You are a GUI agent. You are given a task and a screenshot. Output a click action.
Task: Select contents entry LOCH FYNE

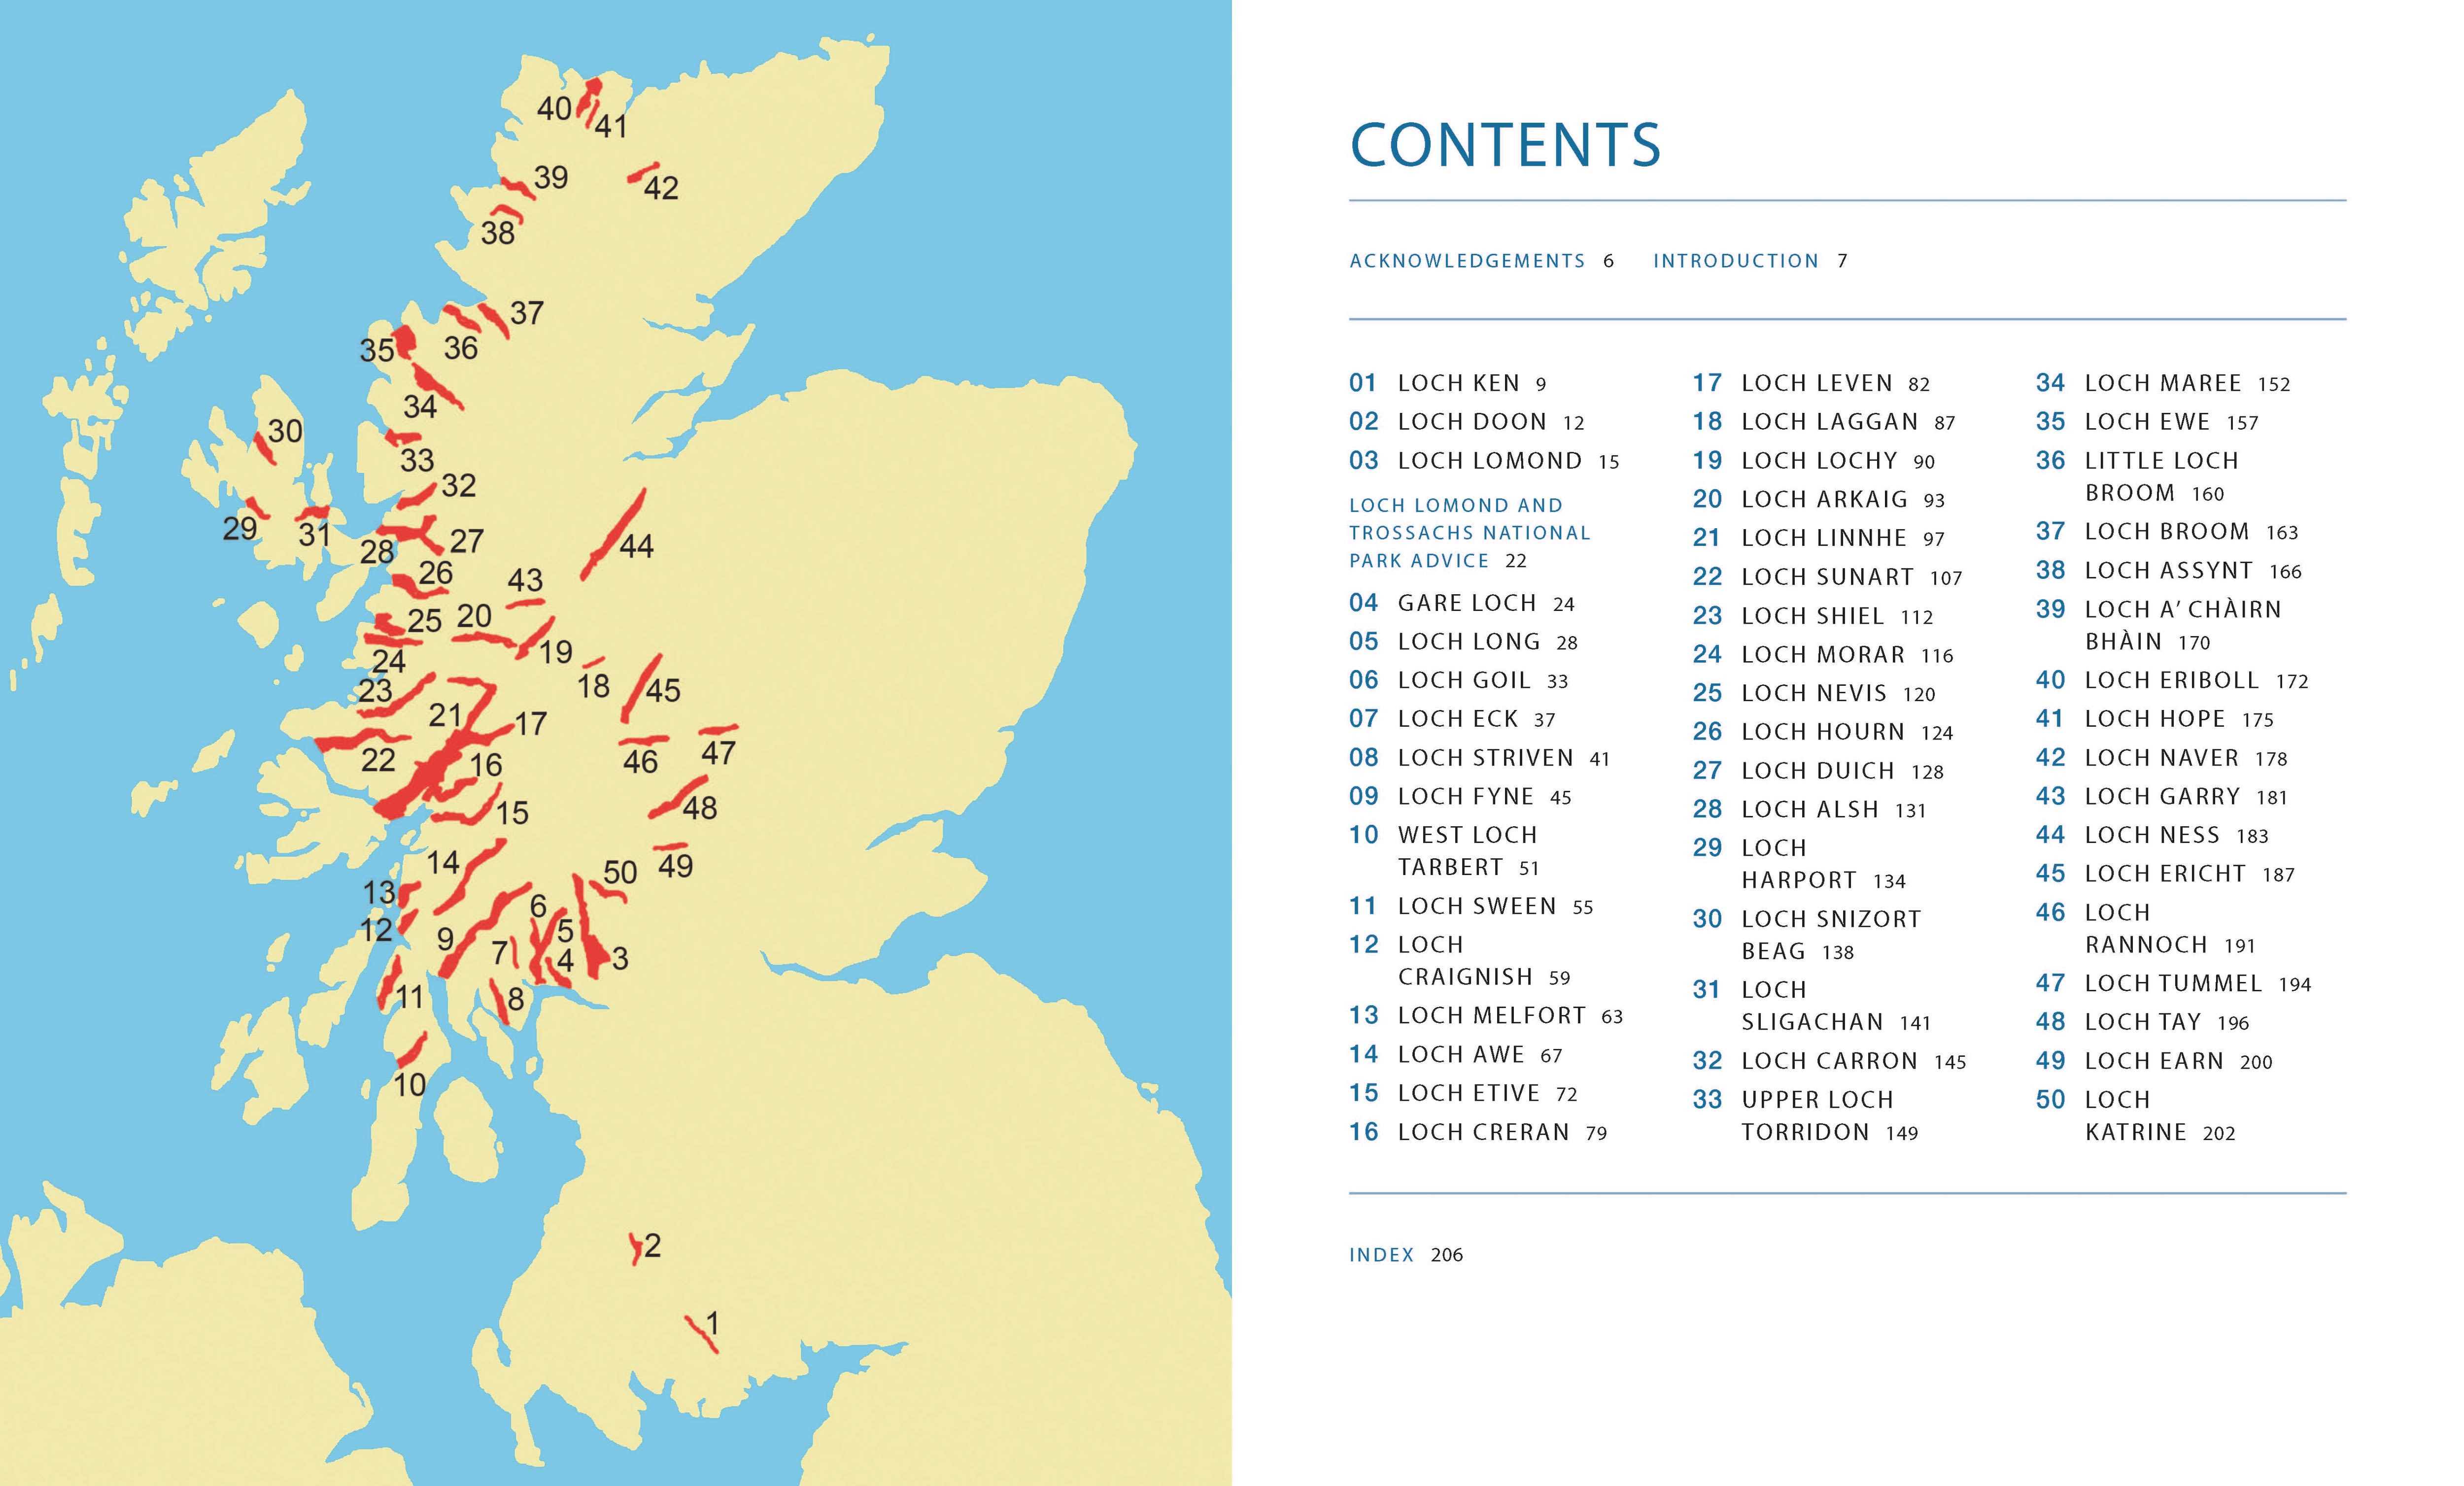pos(1460,797)
